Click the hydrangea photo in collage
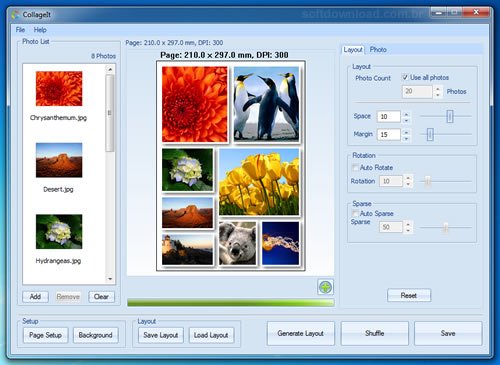The image size is (500, 365). (187, 170)
